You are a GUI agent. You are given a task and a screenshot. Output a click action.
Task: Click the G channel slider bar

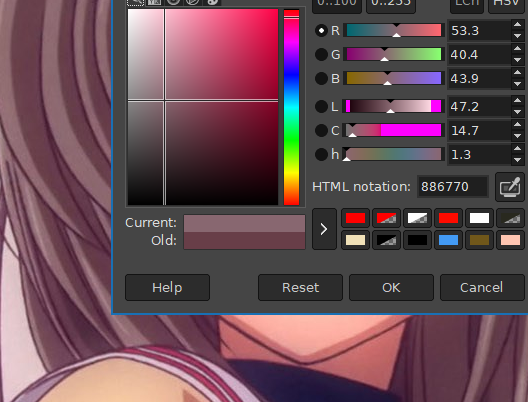(x=394, y=54)
